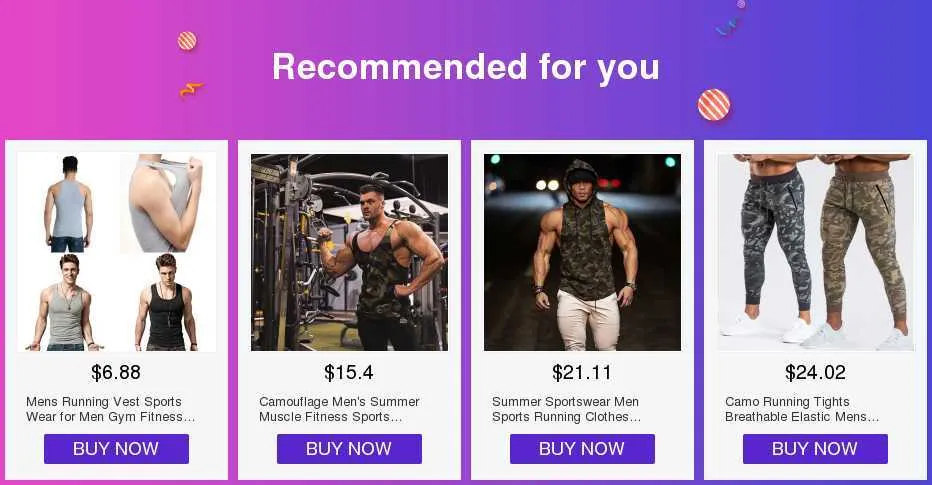Image resolution: width=932 pixels, height=485 pixels.
Task: Click the $21.11 price label
Action: click(x=582, y=373)
